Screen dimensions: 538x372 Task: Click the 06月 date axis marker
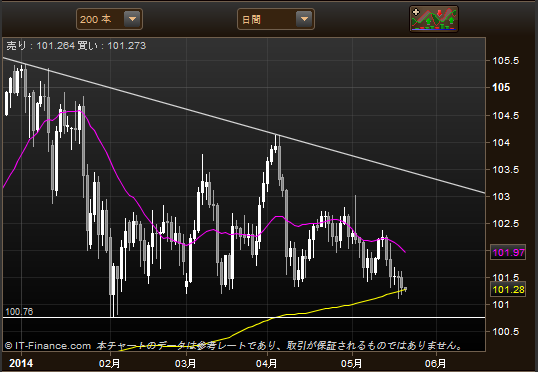point(435,363)
